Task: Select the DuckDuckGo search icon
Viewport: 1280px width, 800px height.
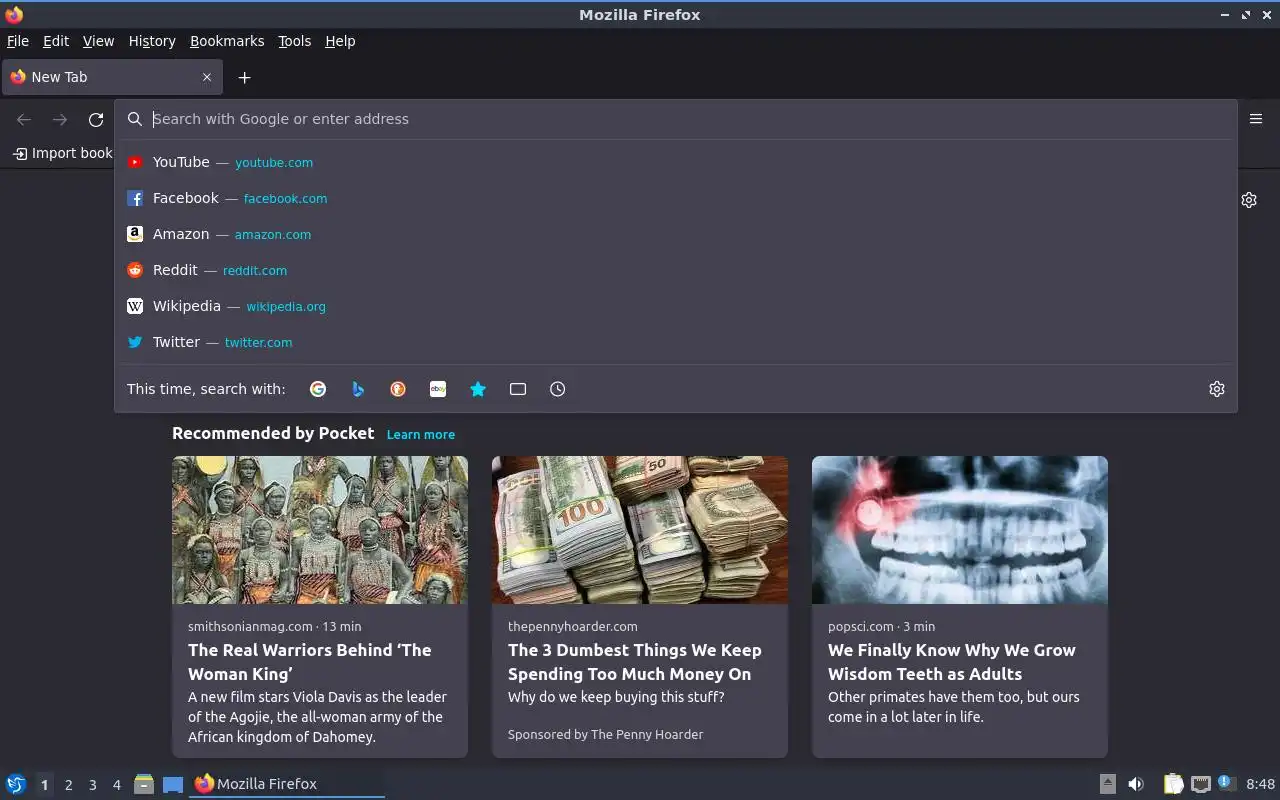Action: coord(398,389)
